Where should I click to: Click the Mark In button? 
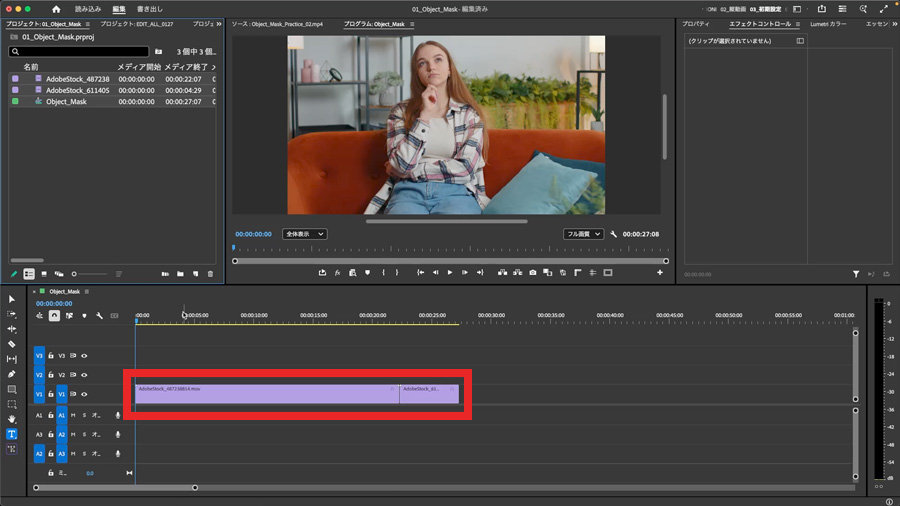[383, 273]
